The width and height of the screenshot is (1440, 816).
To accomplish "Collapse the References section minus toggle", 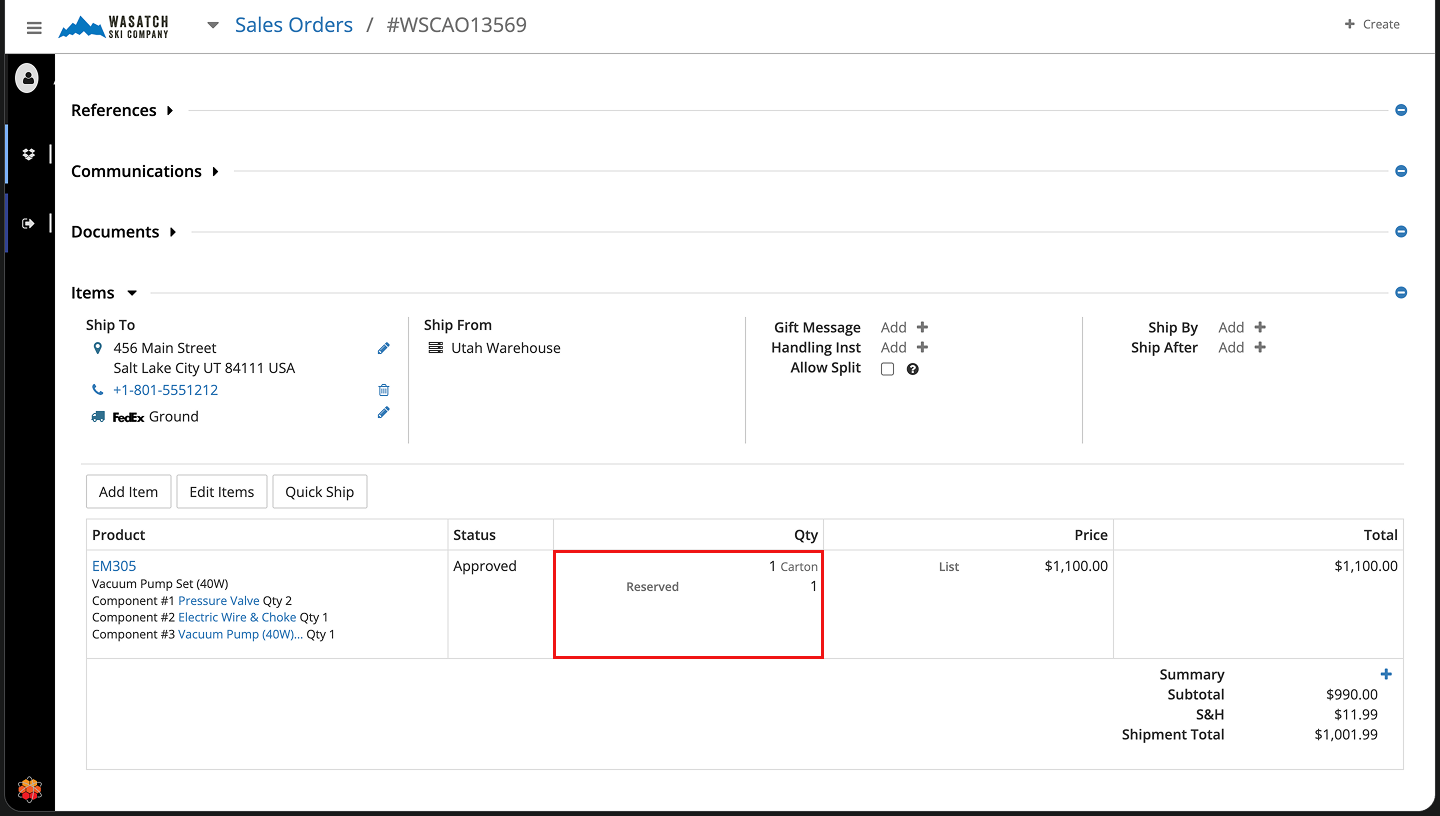I will pyautogui.click(x=1401, y=110).
